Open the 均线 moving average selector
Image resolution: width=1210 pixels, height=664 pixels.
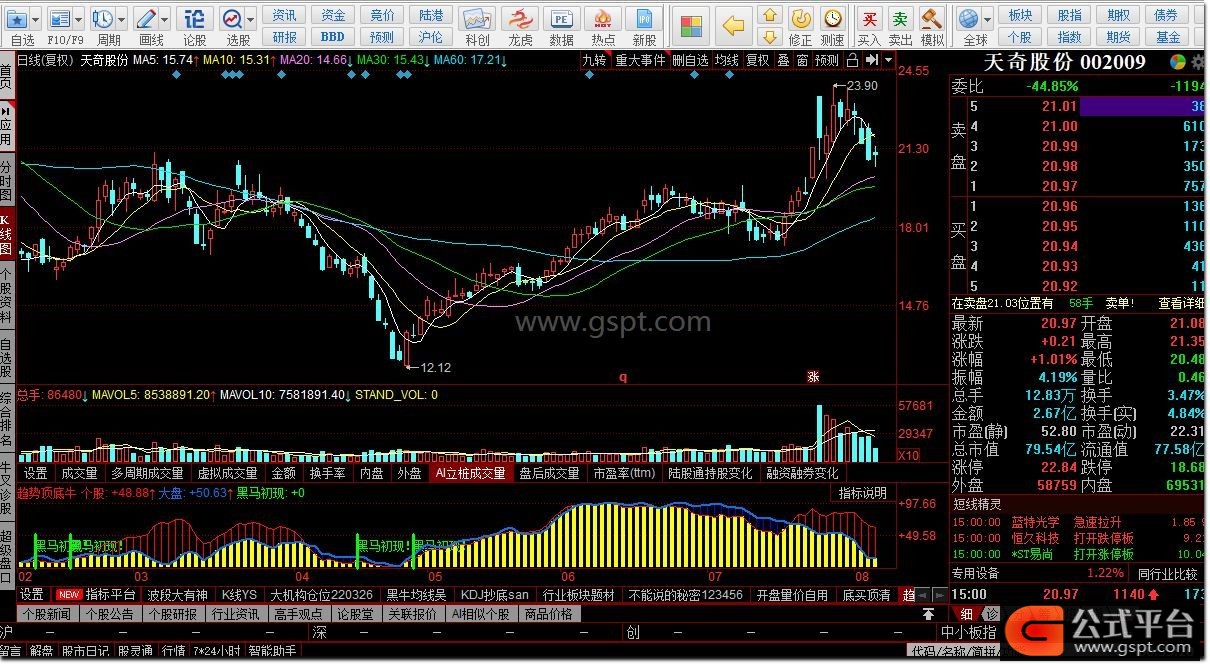coord(727,60)
